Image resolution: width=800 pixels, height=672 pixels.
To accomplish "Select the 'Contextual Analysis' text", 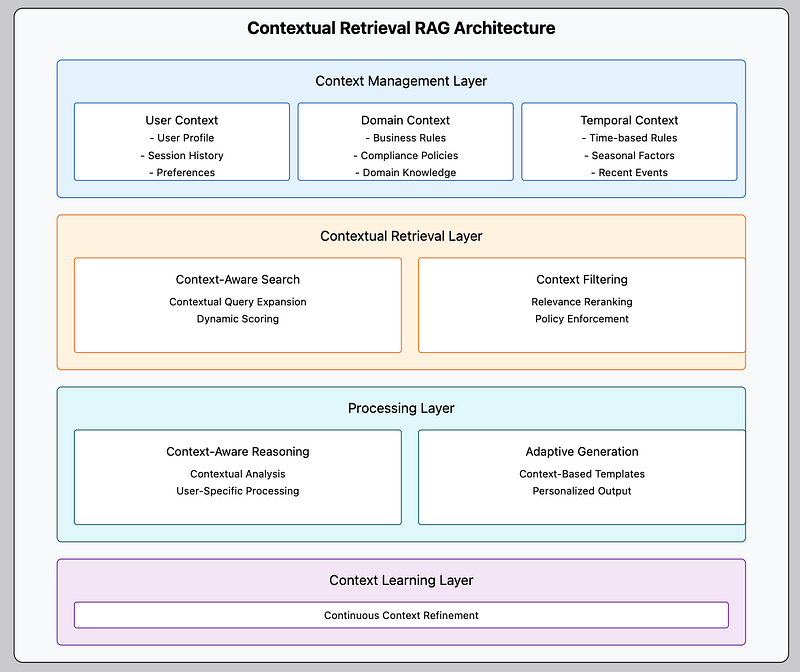I will click(238, 474).
